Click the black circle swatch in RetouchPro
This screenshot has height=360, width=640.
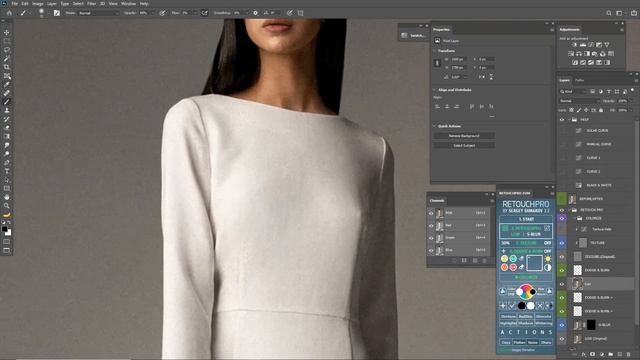point(521,305)
